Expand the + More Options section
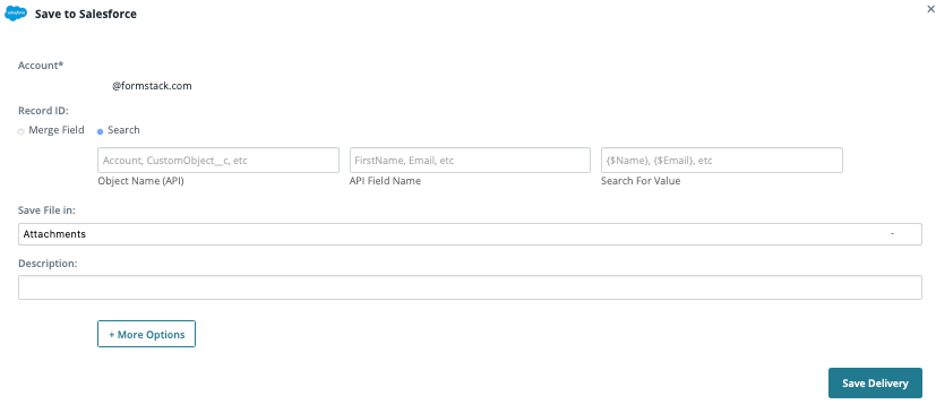Screen dimensions: 936x414 (146, 334)
